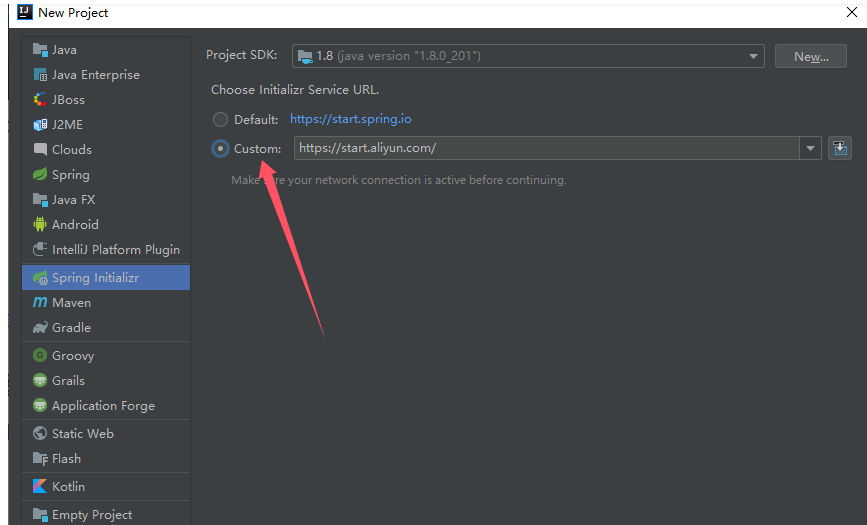Click the SDK folder icon in combo box

point(305,56)
